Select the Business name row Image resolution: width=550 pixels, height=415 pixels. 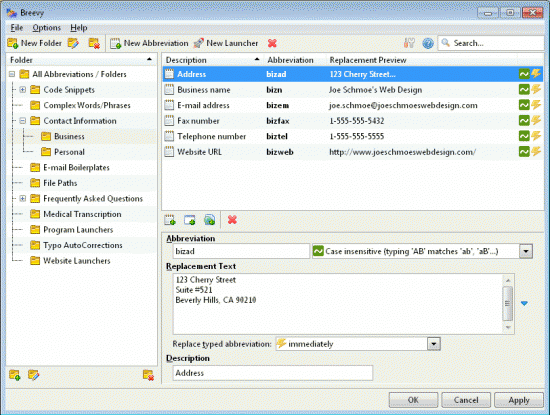(x=353, y=90)
